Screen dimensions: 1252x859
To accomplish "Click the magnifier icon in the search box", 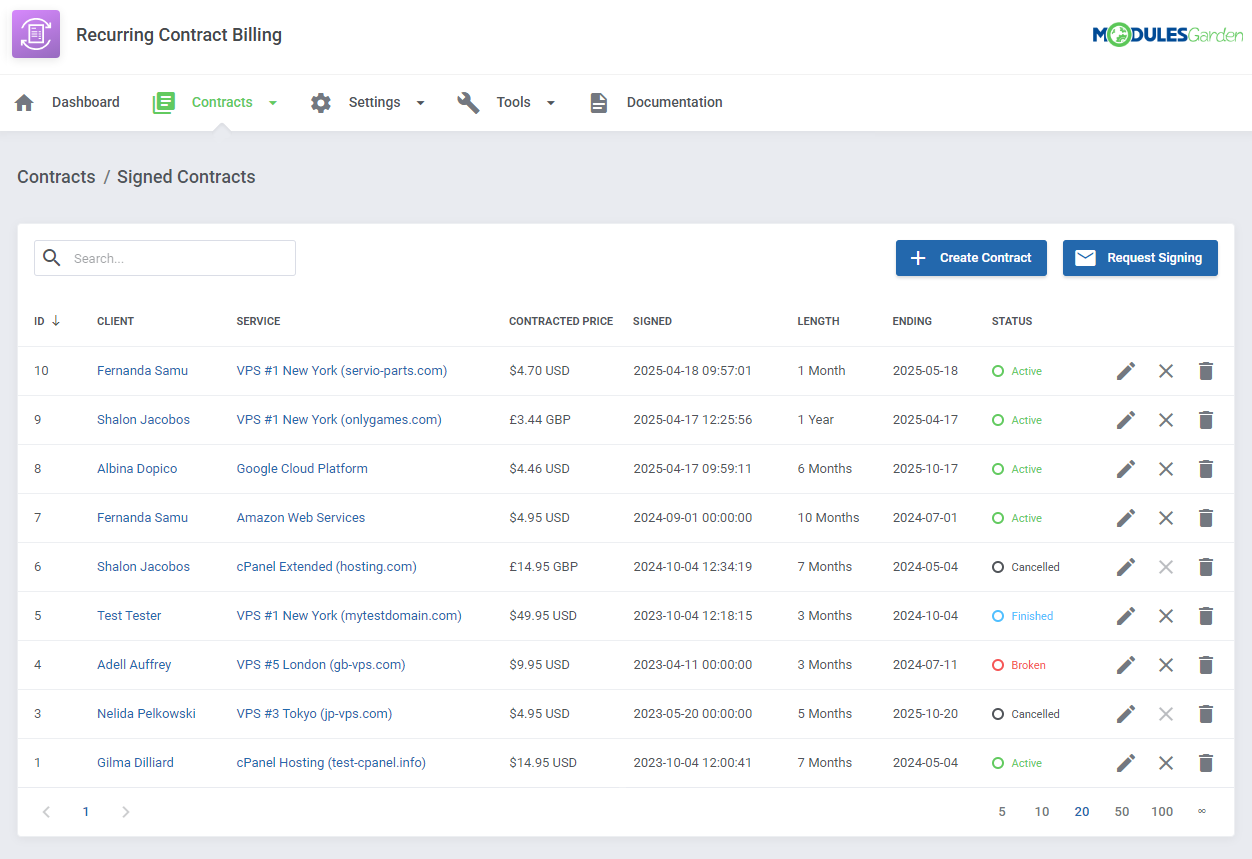I will coord(52,258).
